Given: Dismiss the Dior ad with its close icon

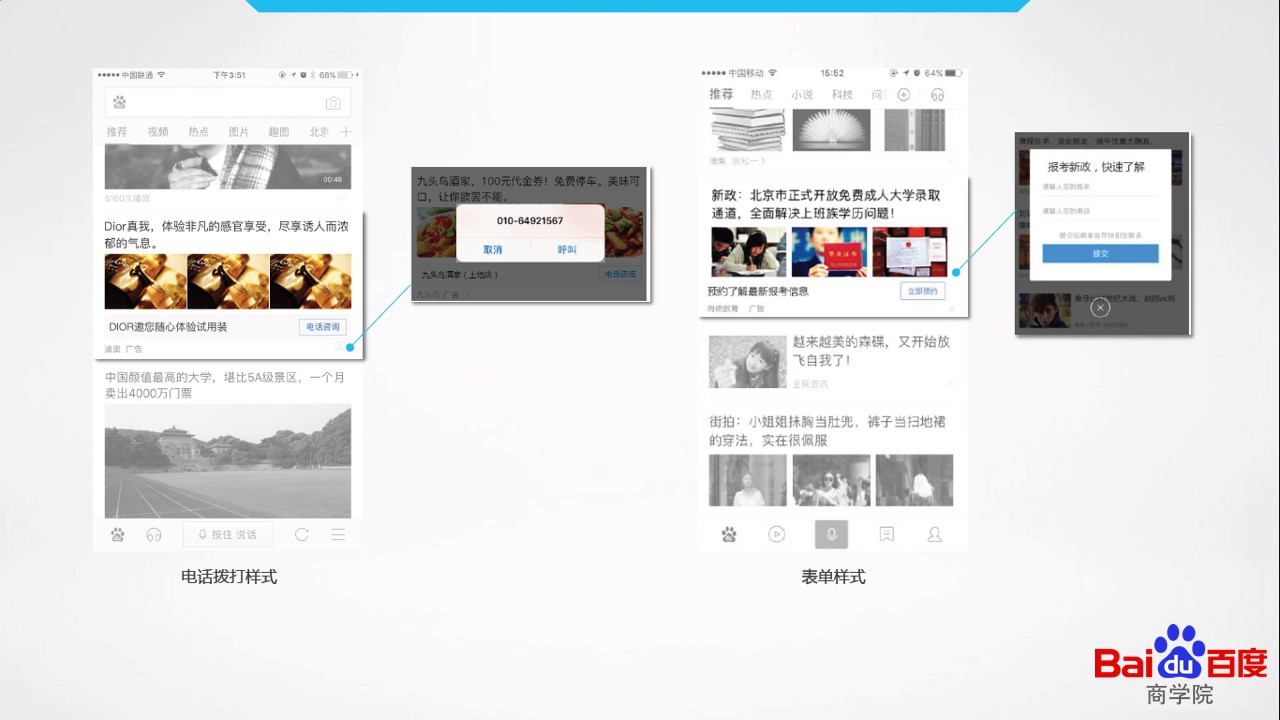Looking at the screenshot, I should pyautogui.click(x=342, y=348).
